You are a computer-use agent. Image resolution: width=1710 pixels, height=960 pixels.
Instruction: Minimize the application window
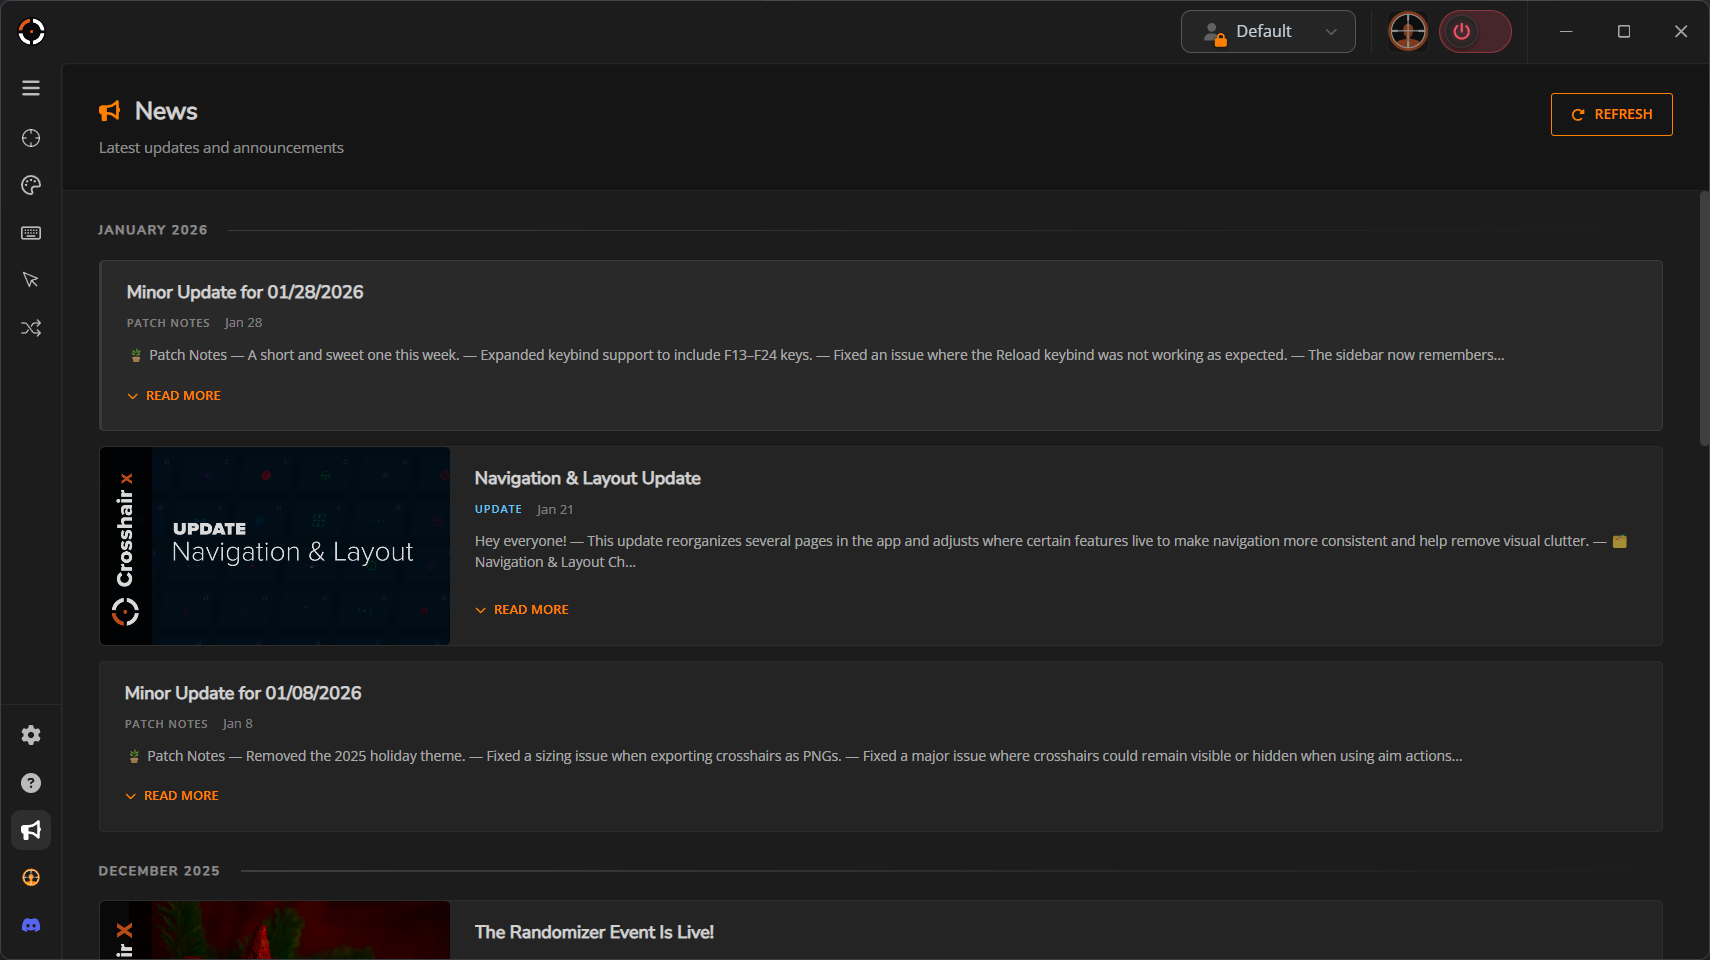point(1566,32)
